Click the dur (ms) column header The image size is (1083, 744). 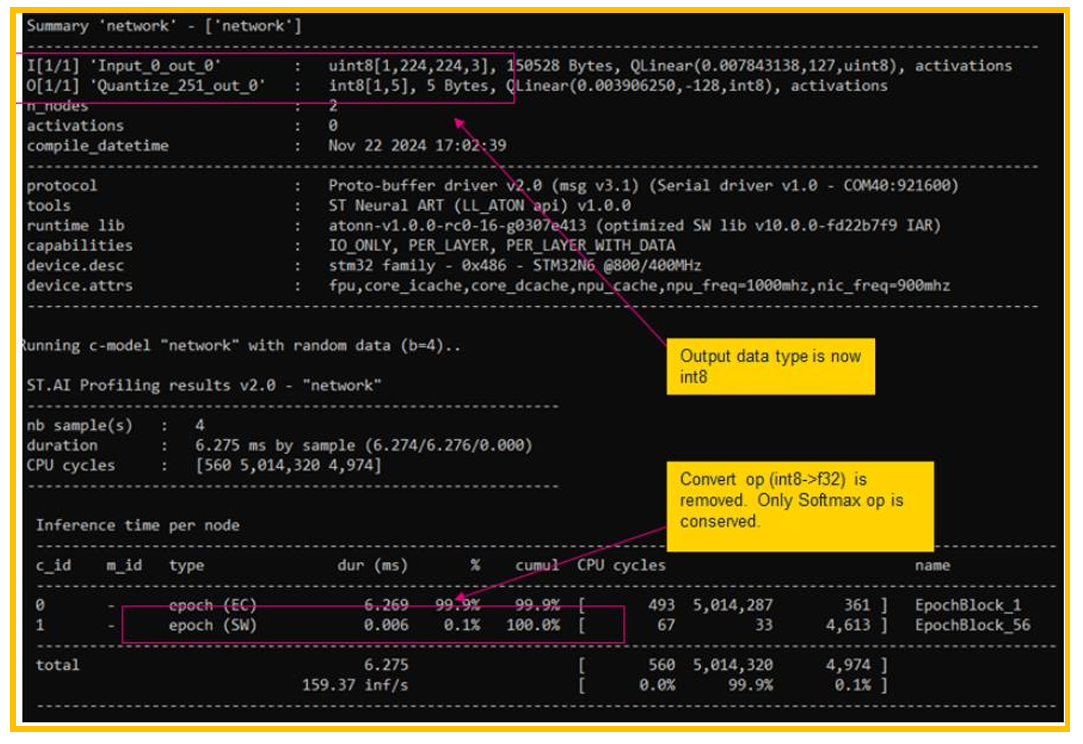tap(373, 566)
